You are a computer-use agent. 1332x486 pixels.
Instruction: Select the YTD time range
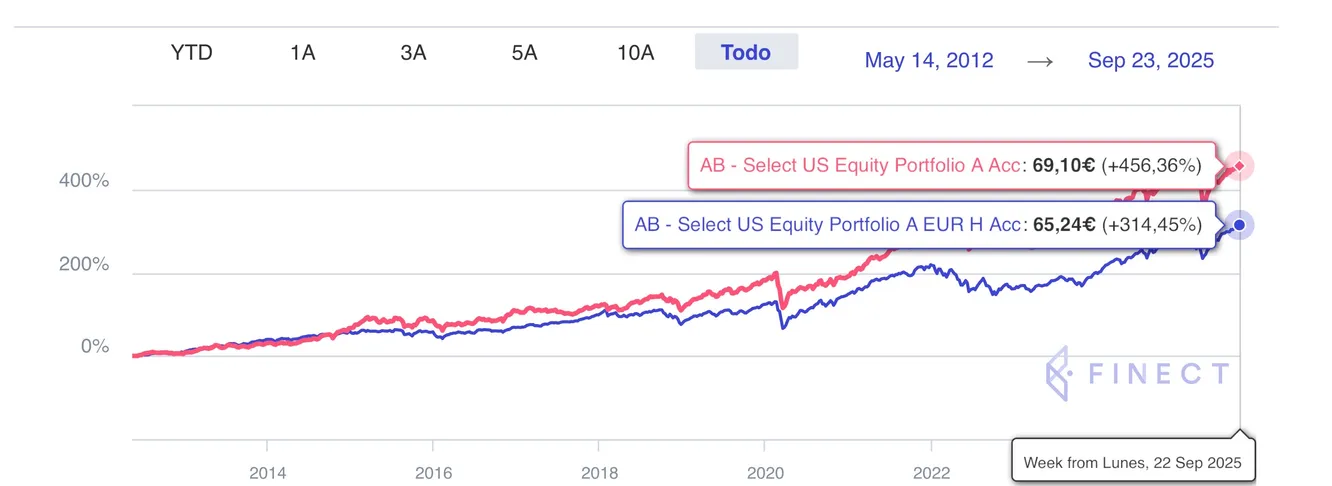tap(191, 53)
